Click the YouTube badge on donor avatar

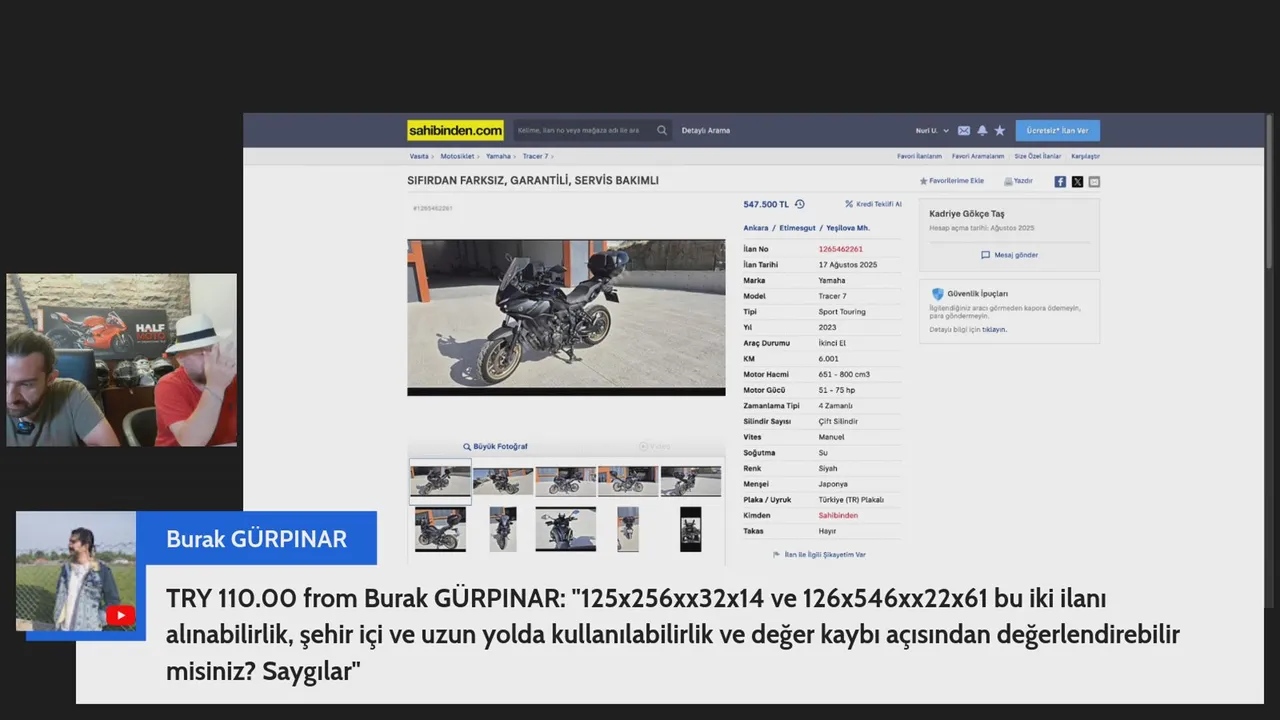click(x=120, y=615)
